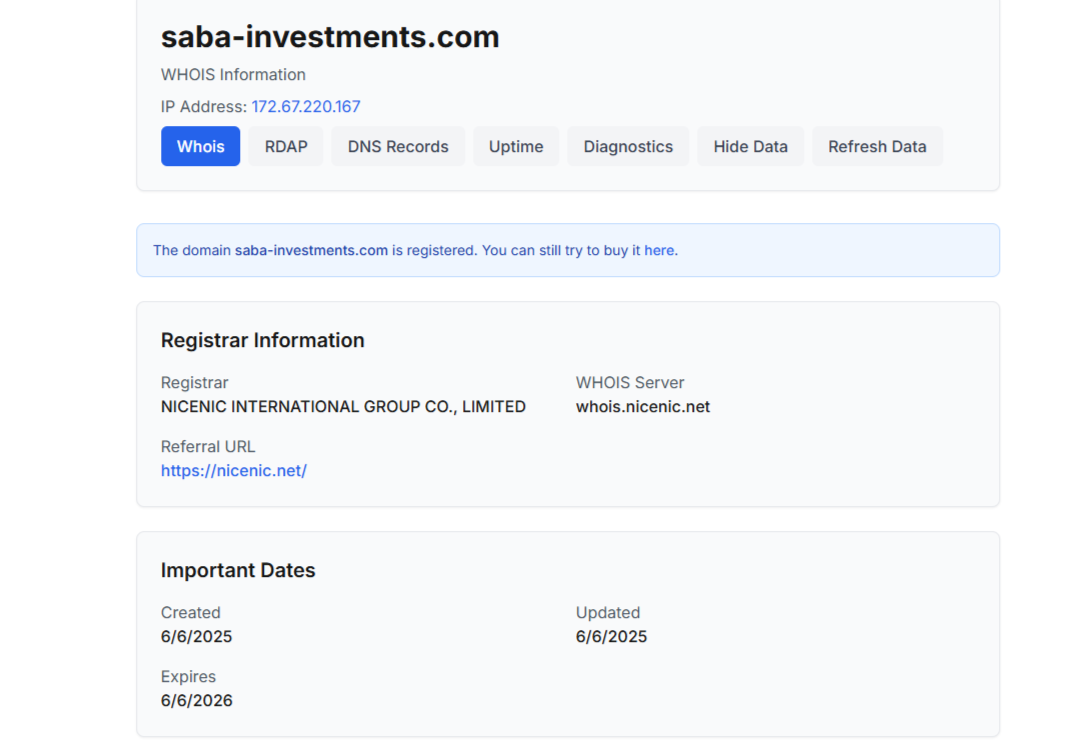Screen dimensions: 1070x747
Task: Click the Registrar Information heading
Action: [263, 340]
